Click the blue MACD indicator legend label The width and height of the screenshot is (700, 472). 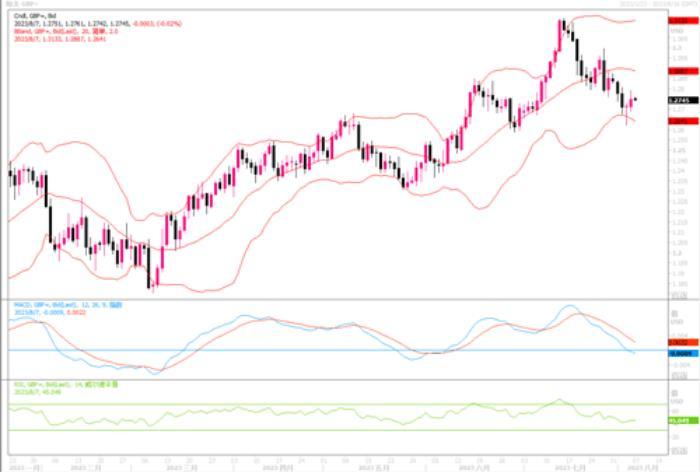pyautogui.click(x=68, y=305)
